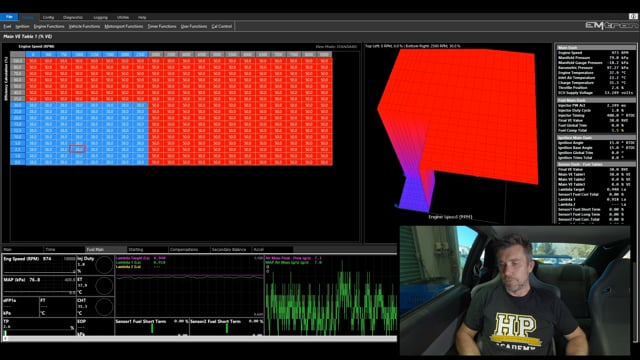Select the Inlet Air Temperature row
This screenshot has width=640, height=360.
point(596,78)
